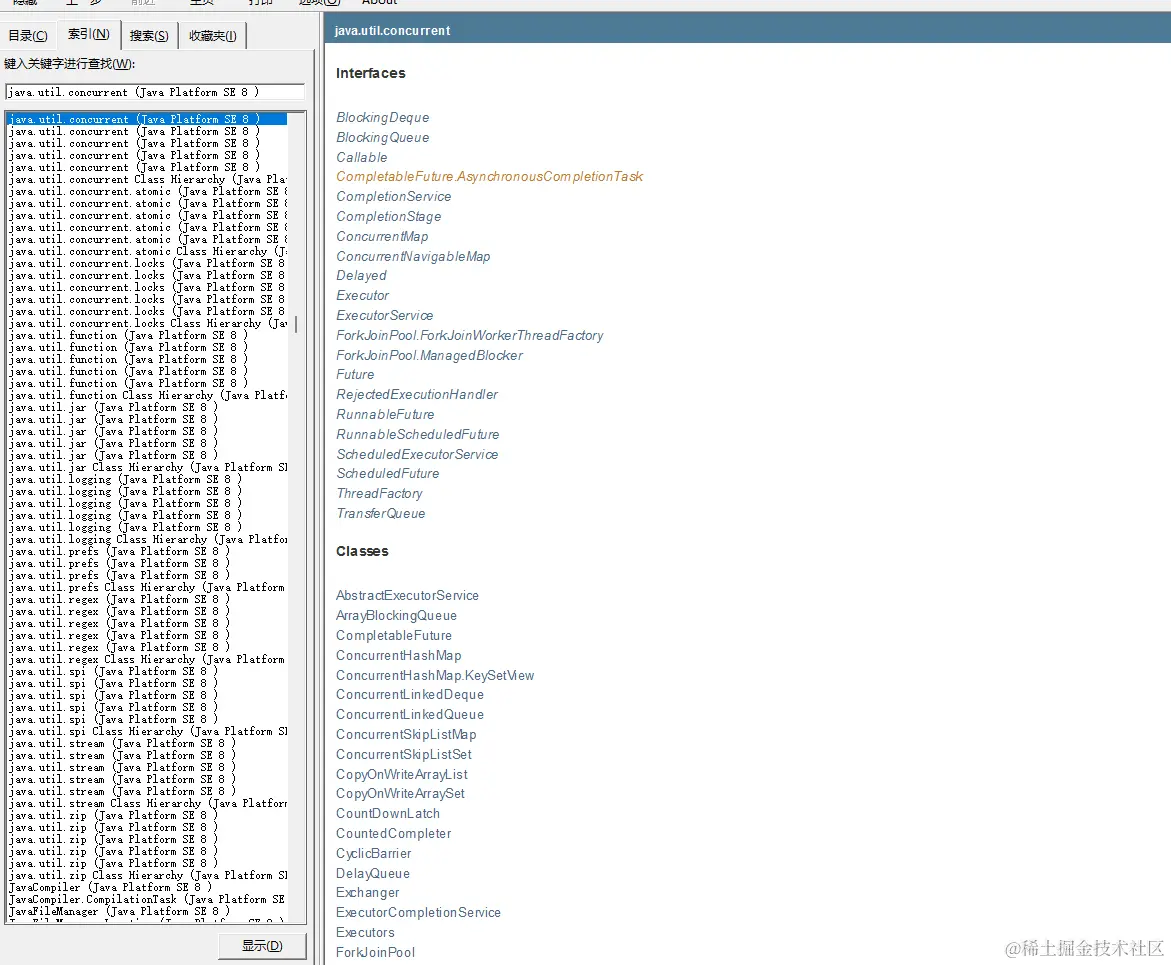This screenshot has width=1171, height=965.
Task: Open the ScheduledExecutorService link
Action: coord(417,455)
